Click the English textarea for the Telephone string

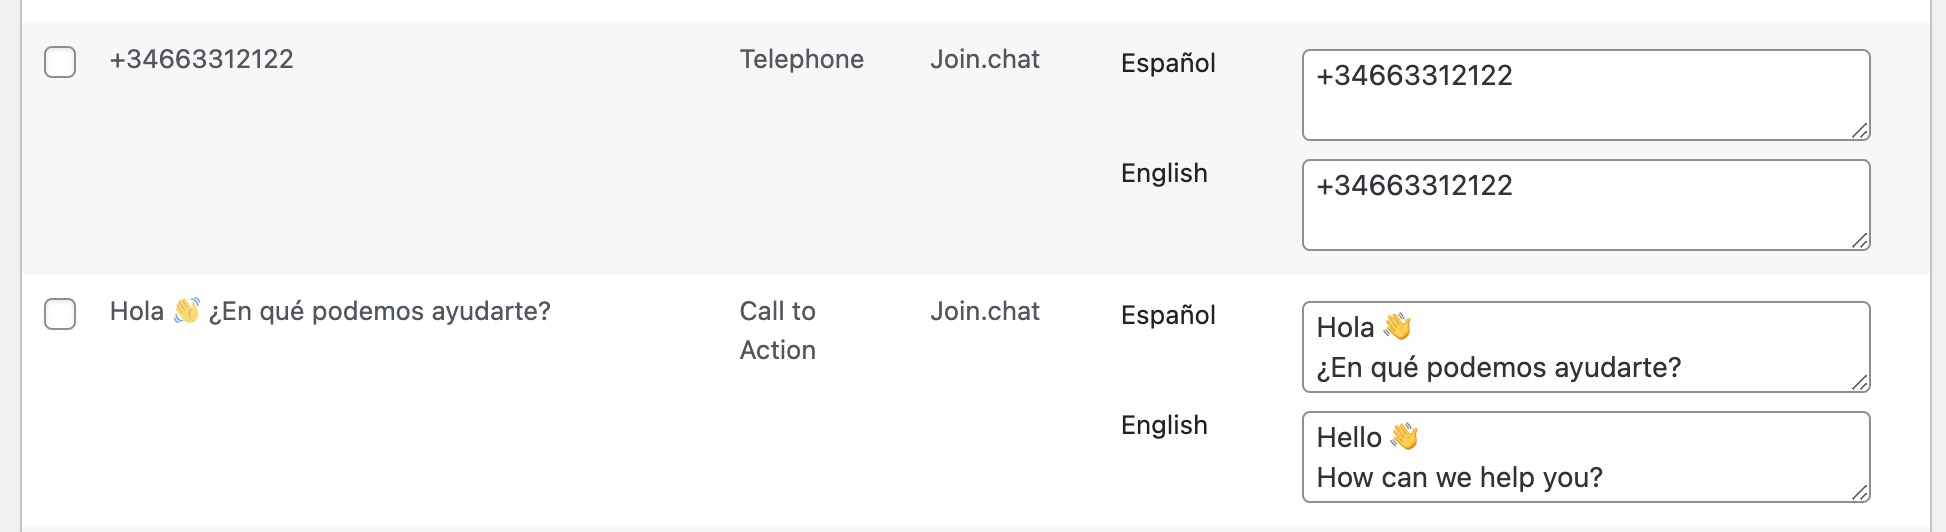click(x=1585, y=205)
